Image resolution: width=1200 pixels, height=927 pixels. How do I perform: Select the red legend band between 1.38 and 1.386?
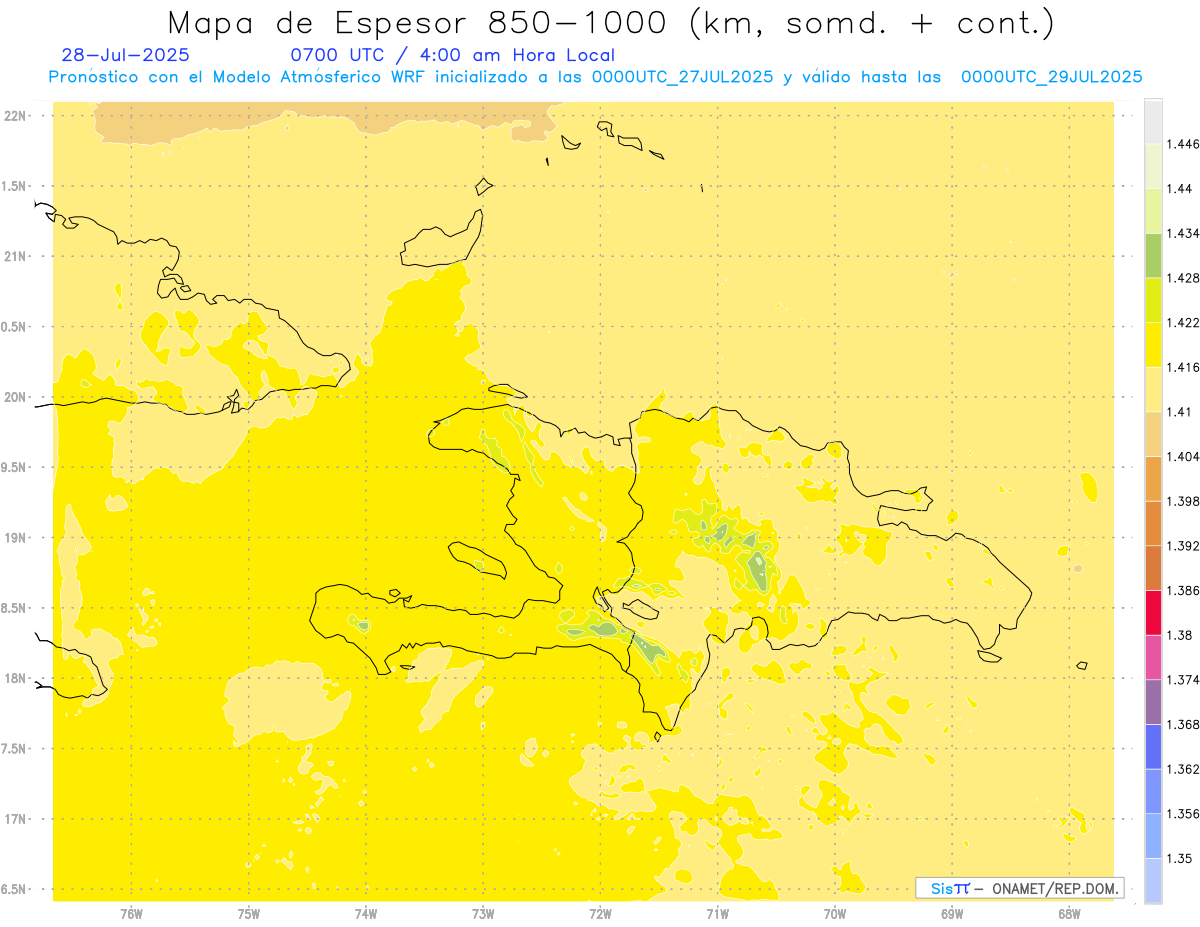pos(1153,613)
